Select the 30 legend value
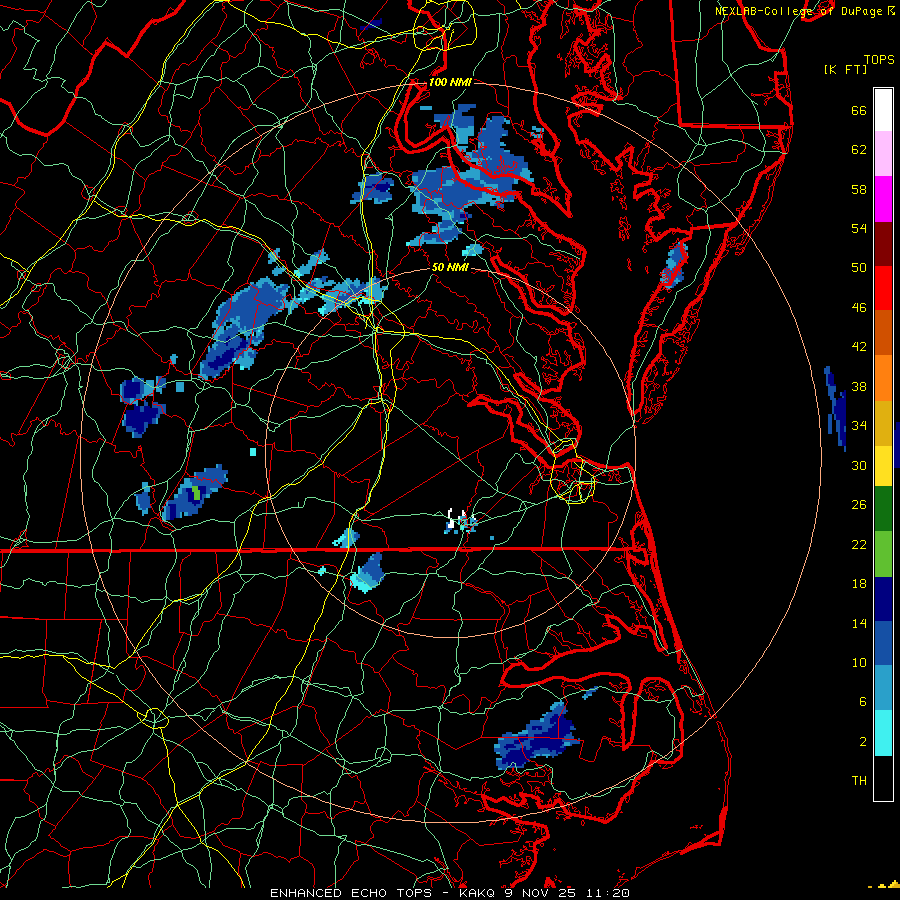The image size is (900, 900). tap(859, 465)
